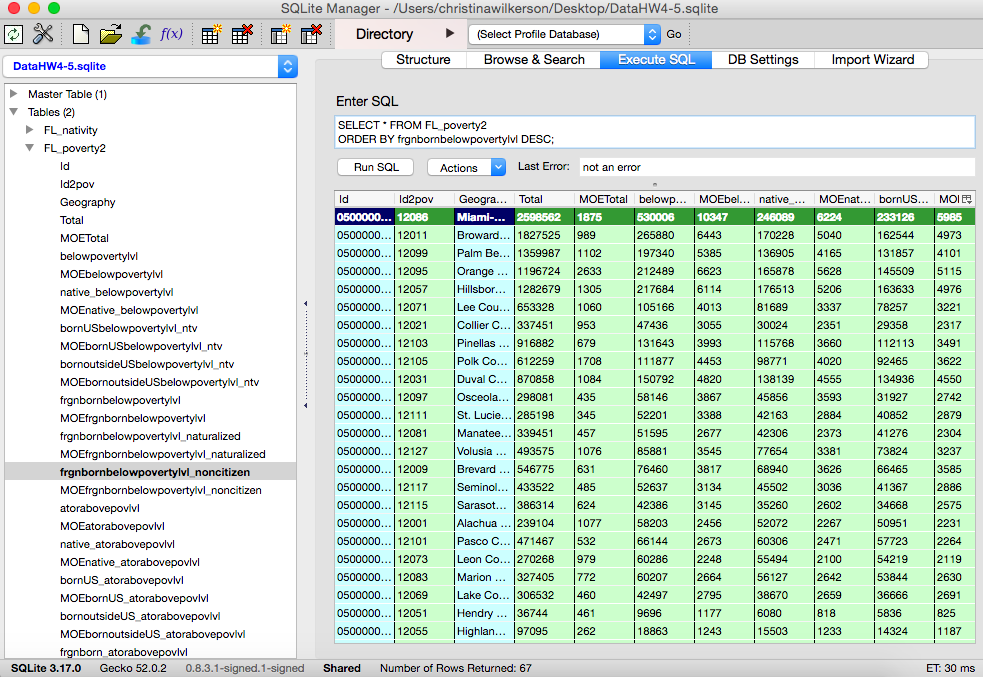The width and height of the screenshot is (983, 677).
Task: Select Geography column in the tree
Action: pos(88,202)
